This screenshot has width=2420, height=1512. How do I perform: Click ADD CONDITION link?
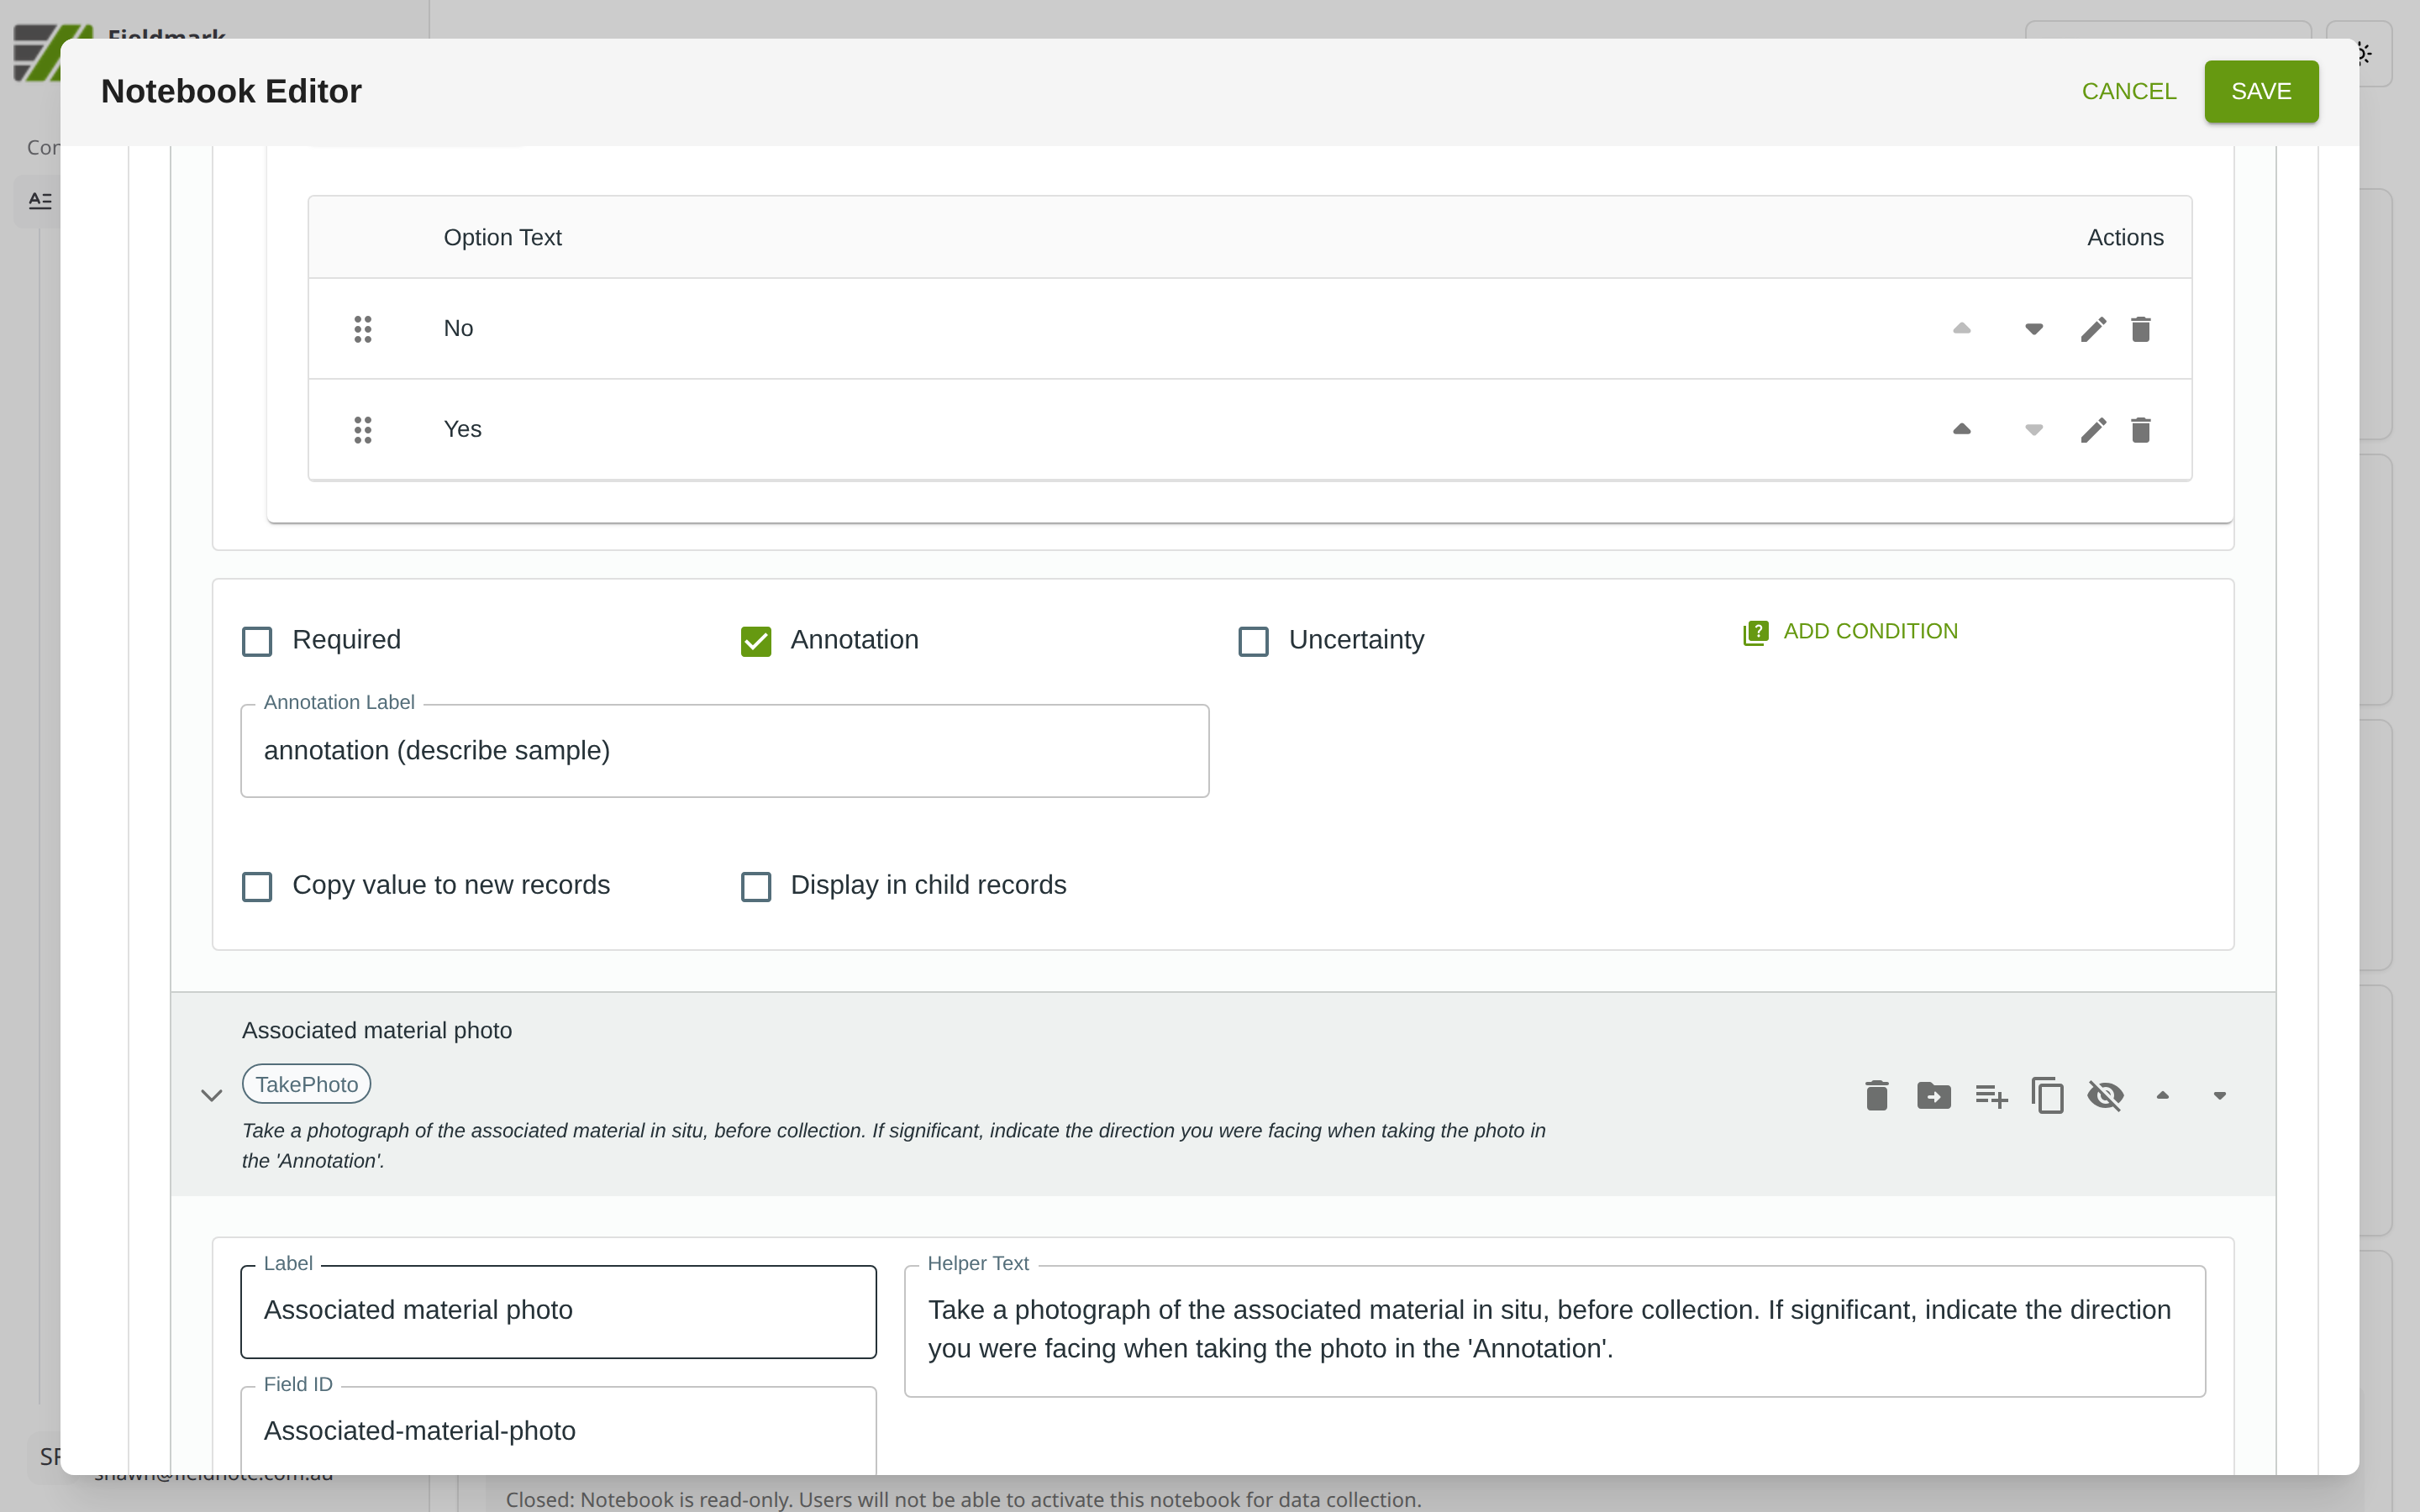1851,632
